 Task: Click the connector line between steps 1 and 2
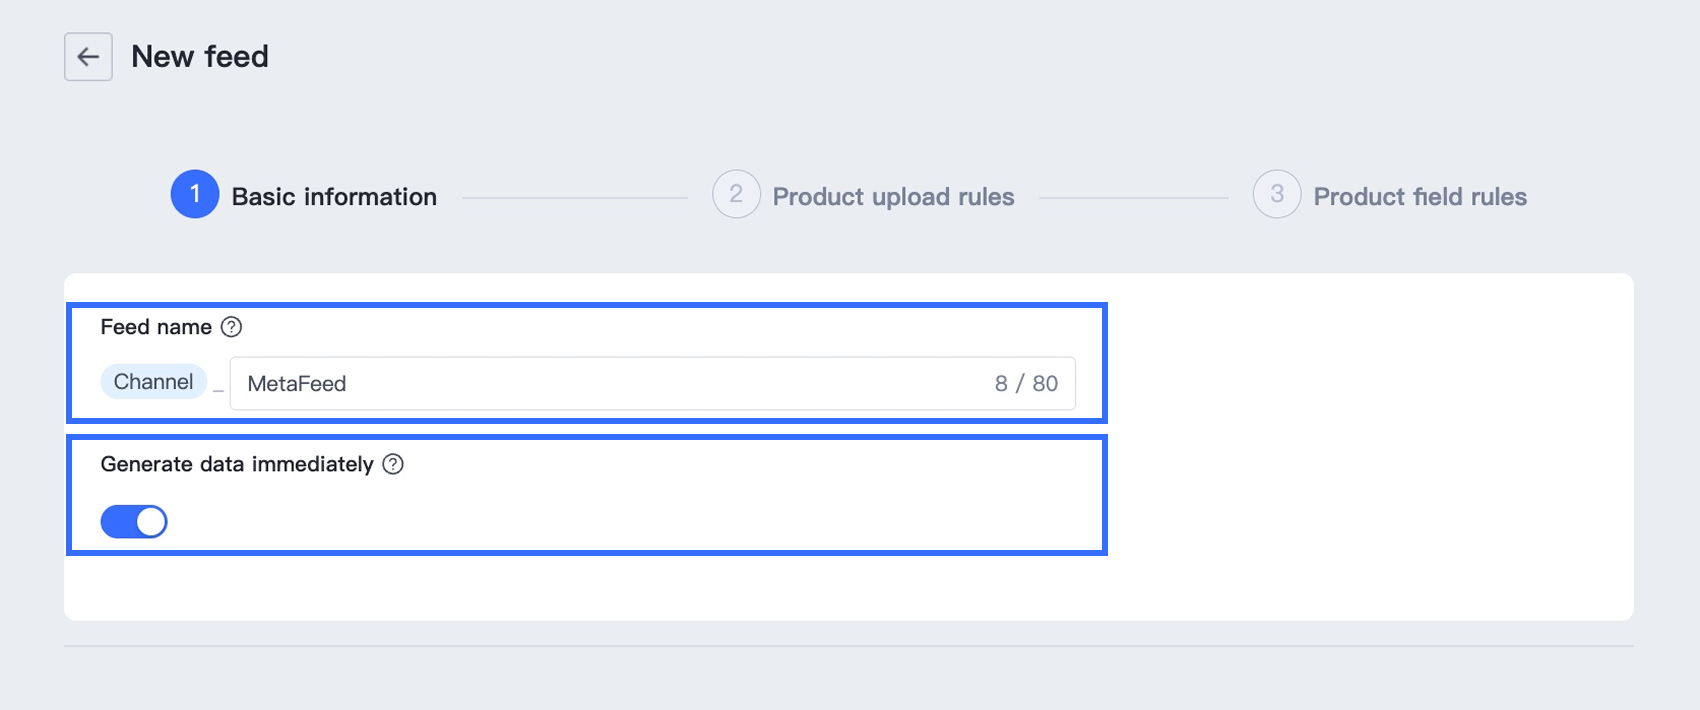tap(575, 198)
